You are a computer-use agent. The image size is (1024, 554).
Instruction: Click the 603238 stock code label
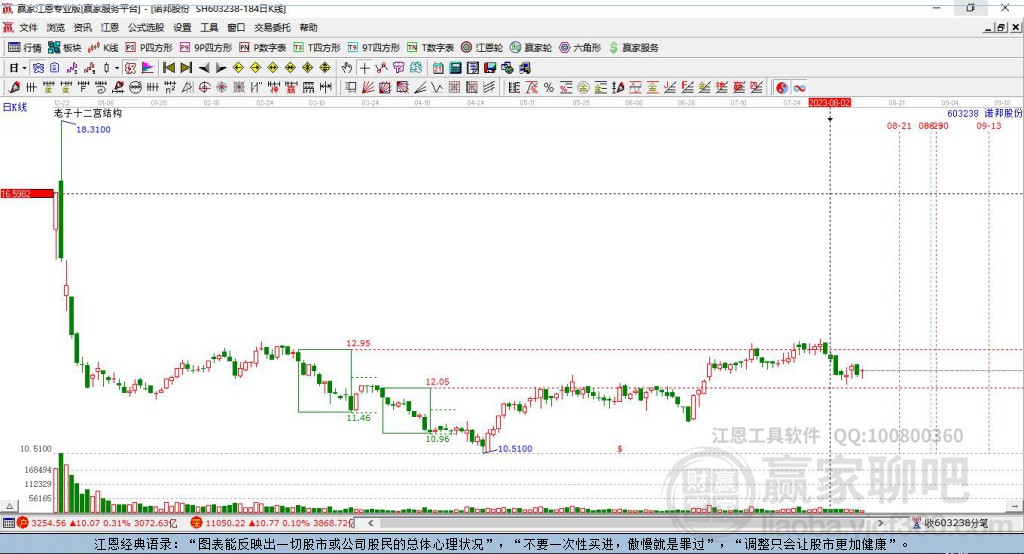(963, 113)
